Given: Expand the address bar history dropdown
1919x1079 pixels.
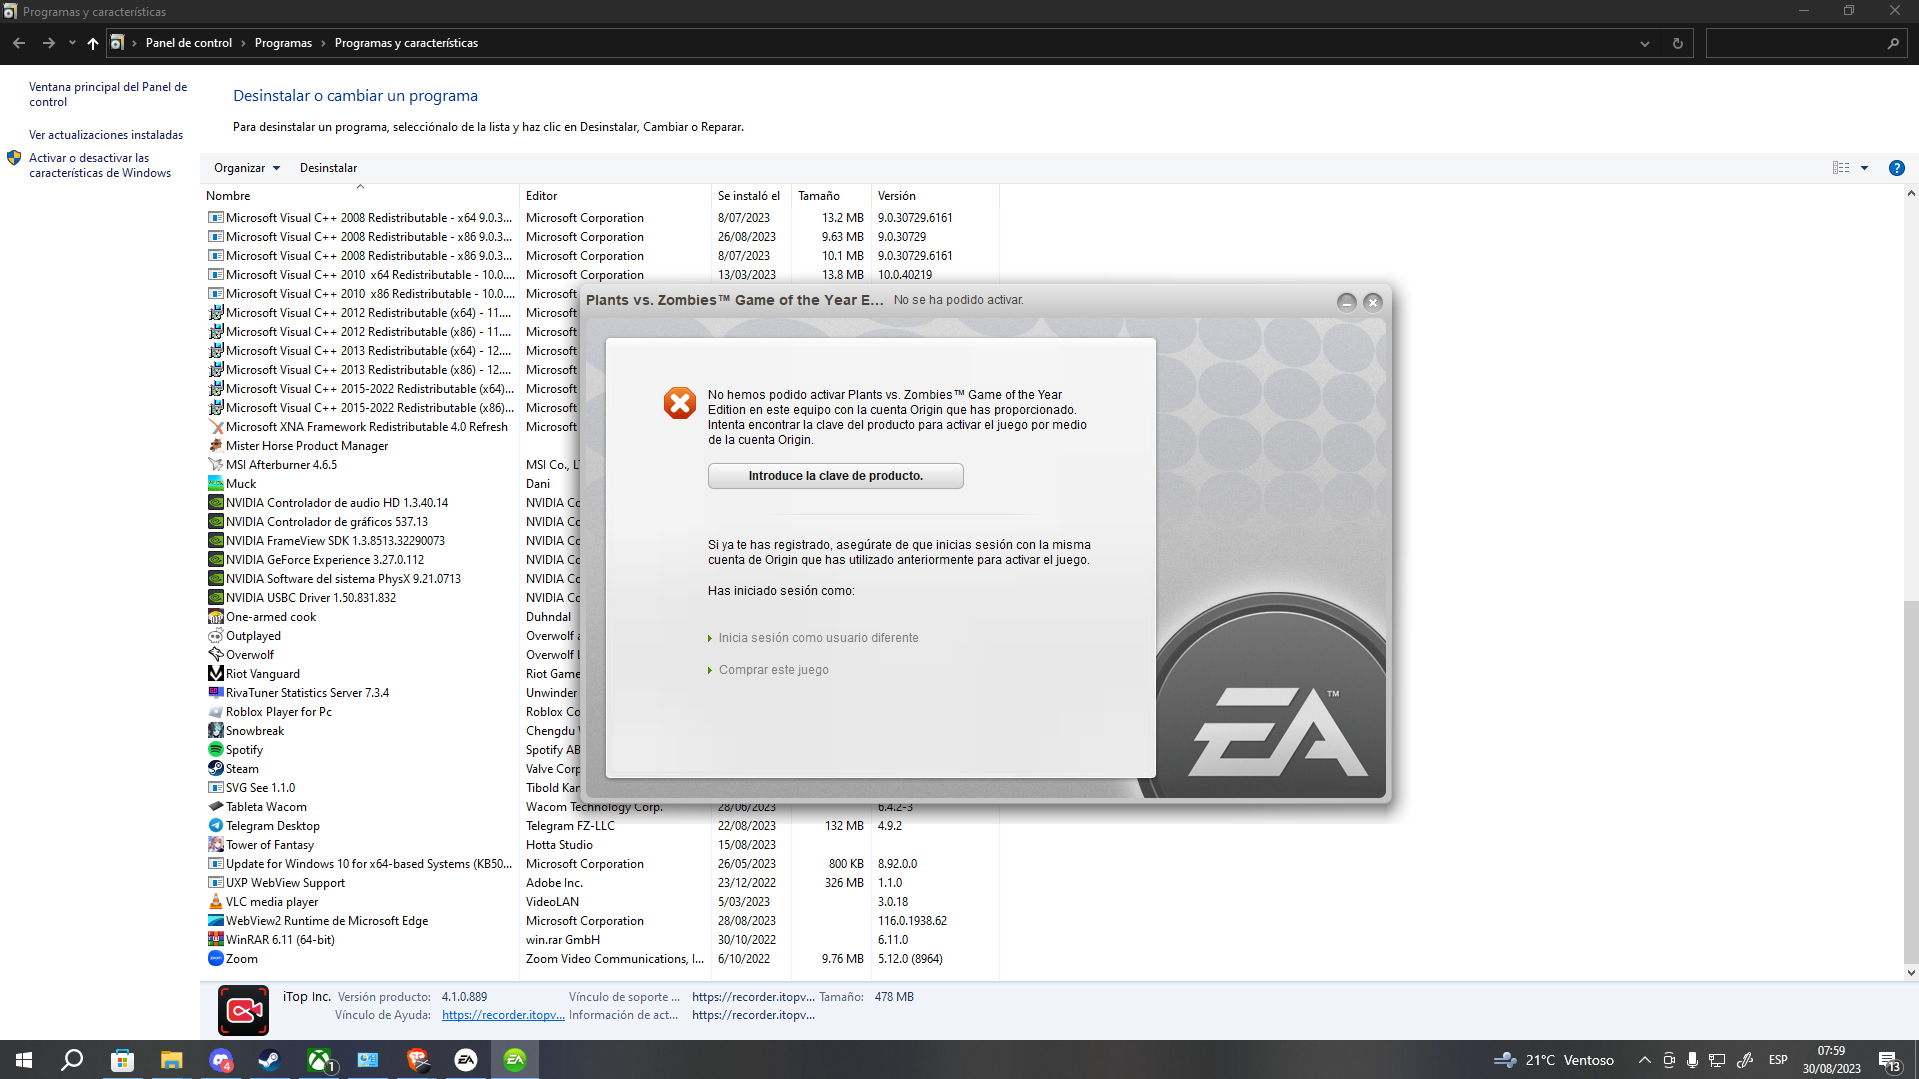Looking at the screenshot, I should pos(1644,43).
